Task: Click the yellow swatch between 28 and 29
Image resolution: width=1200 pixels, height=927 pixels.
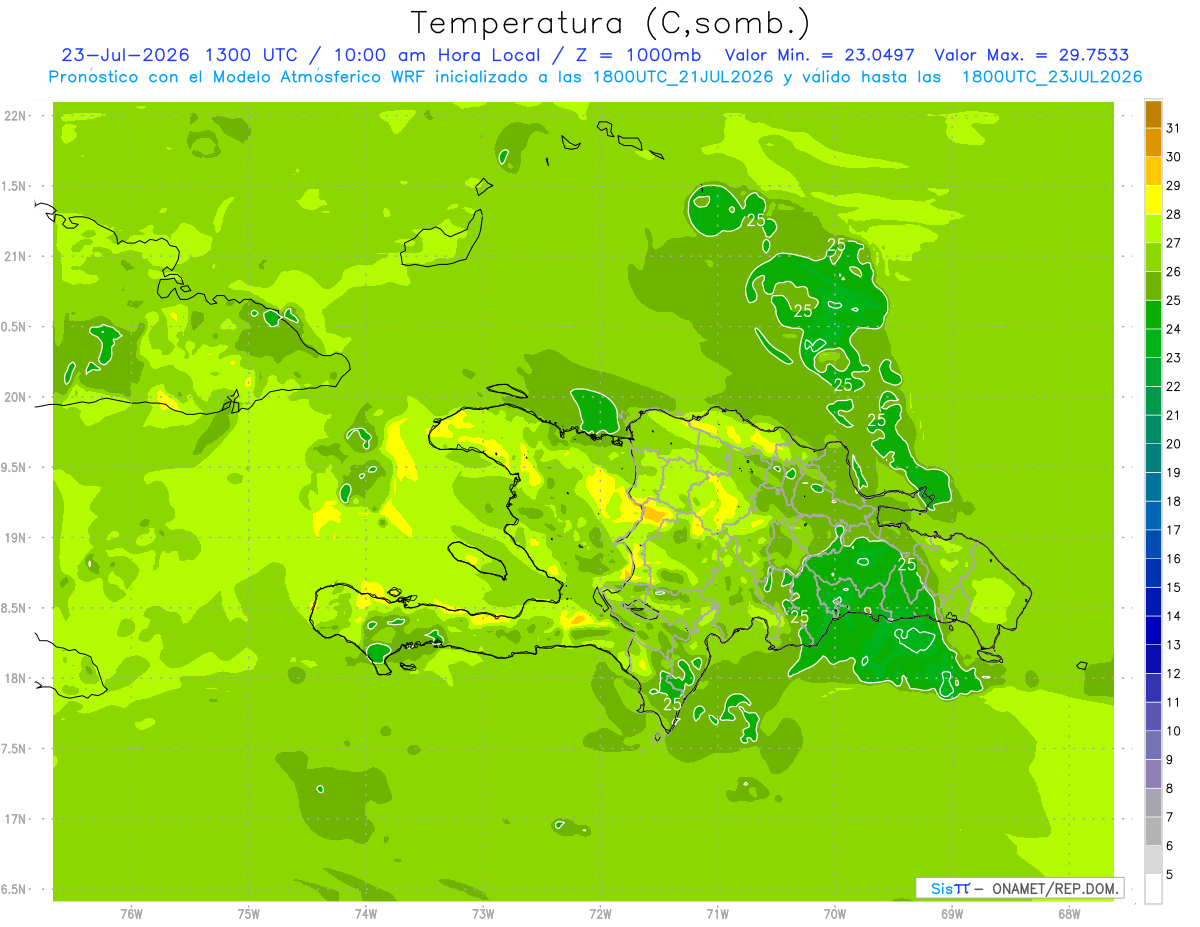Action: [x=1153, y=200]
